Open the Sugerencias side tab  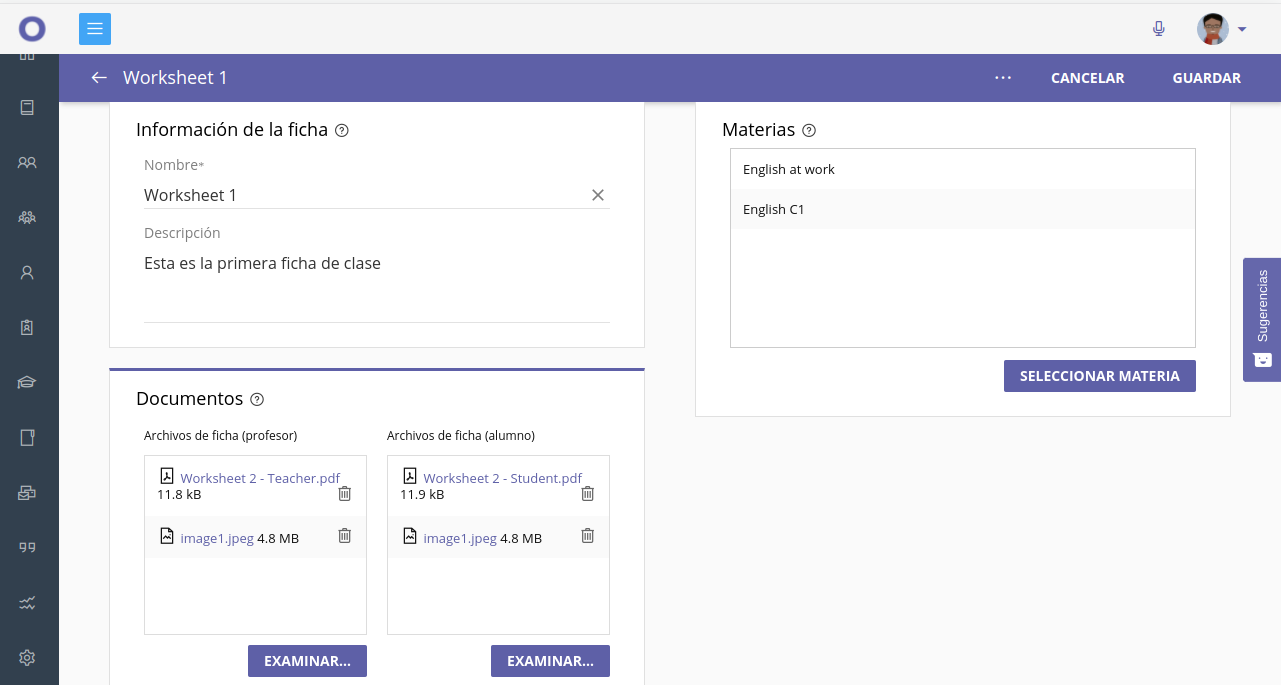(1262, 319)
